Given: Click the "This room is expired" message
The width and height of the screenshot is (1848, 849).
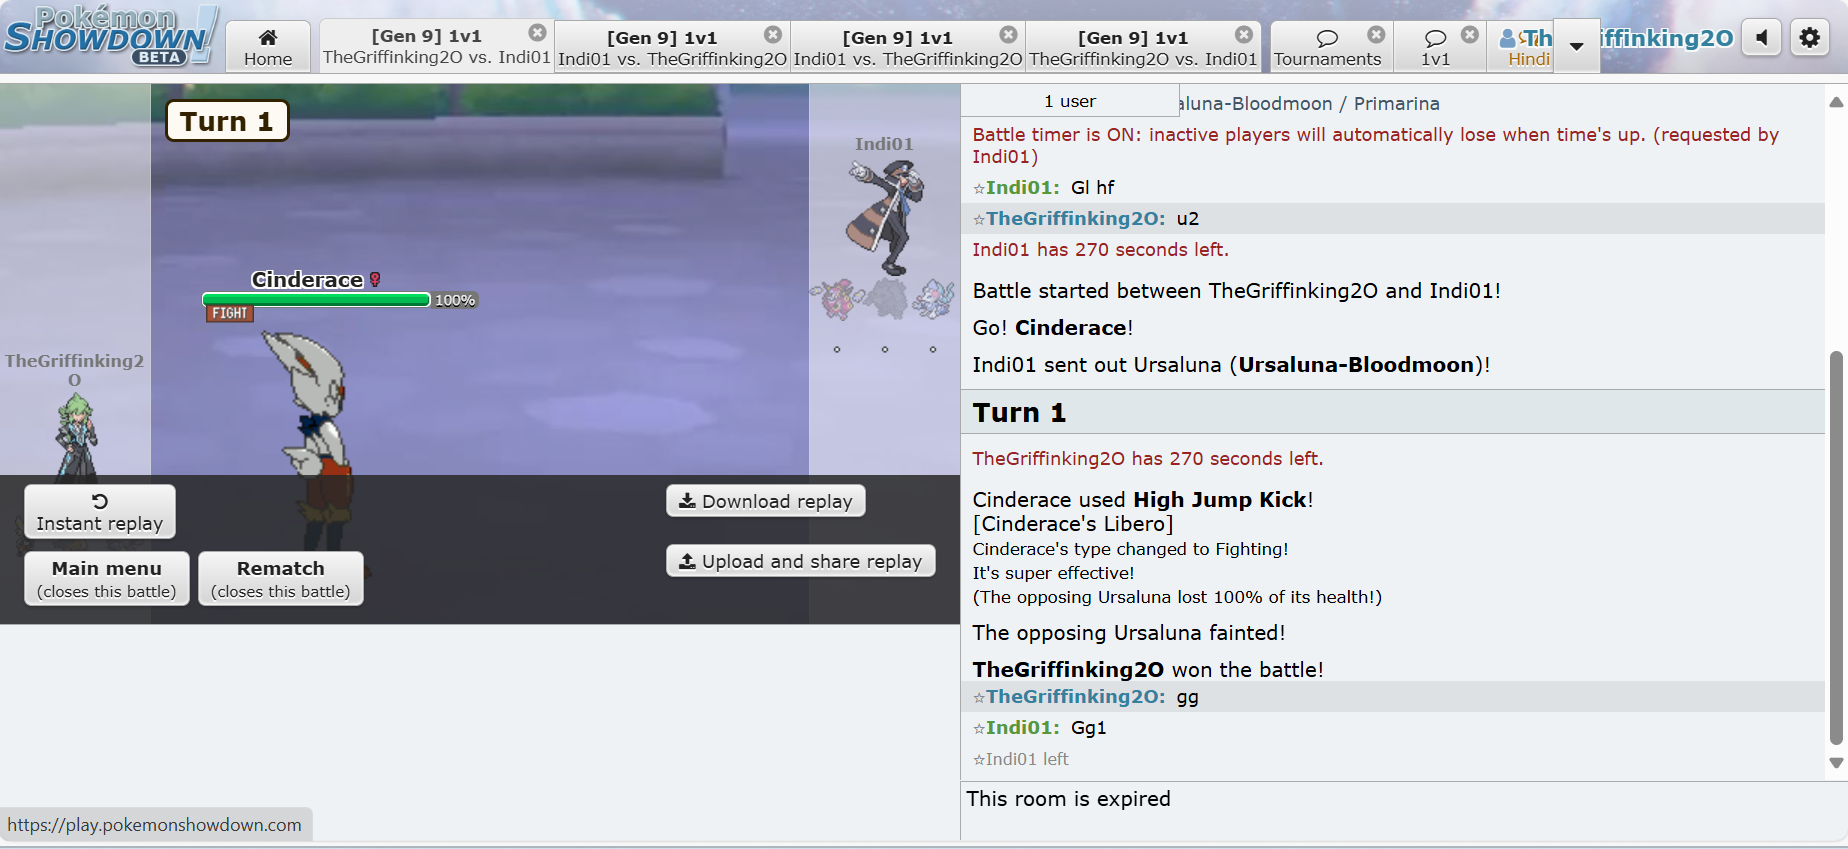Looking at the screenshot, I should click(1068, 799).
